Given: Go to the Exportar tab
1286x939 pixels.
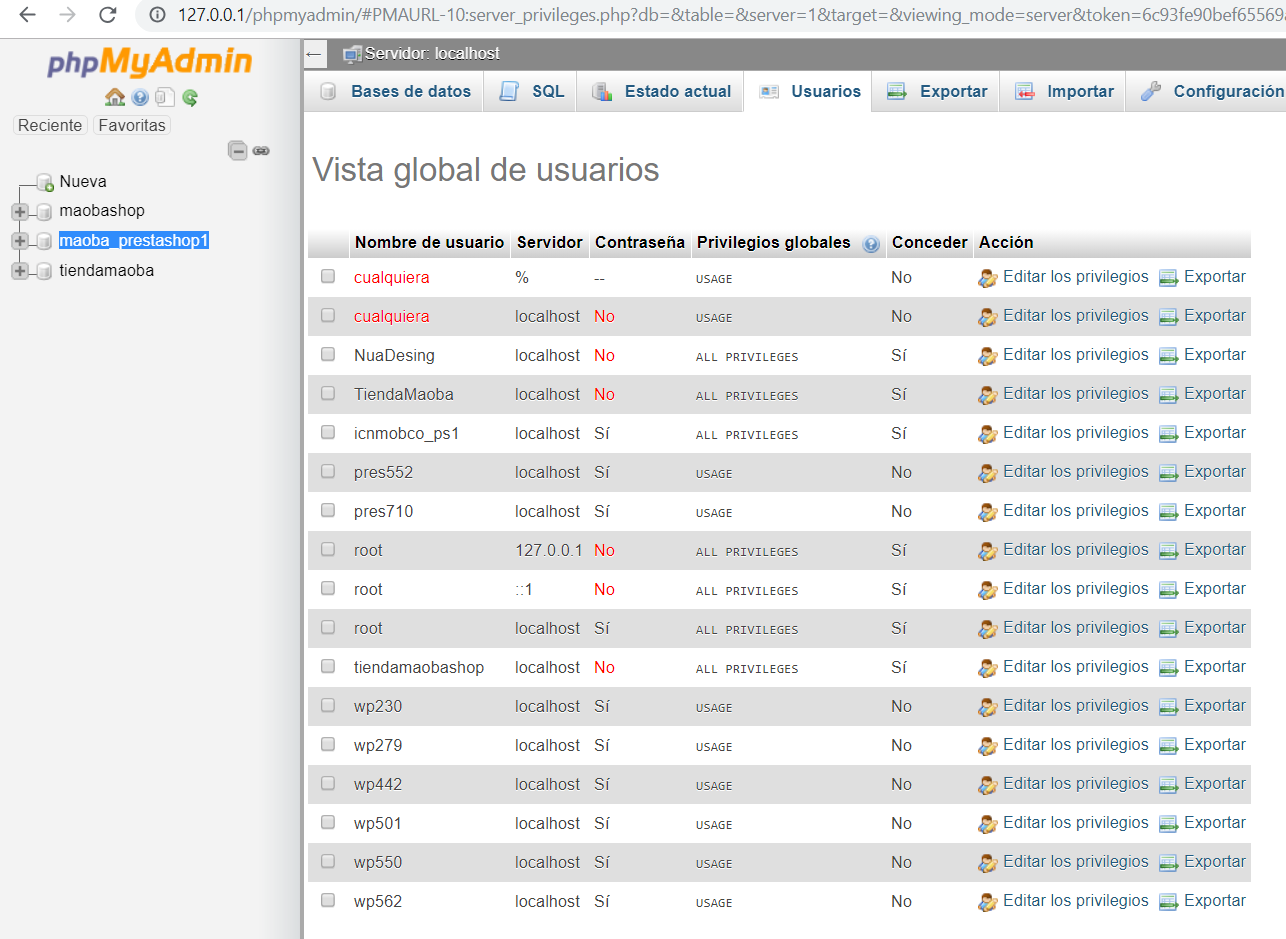Looking at the screenshot, I should click(936, 91).
